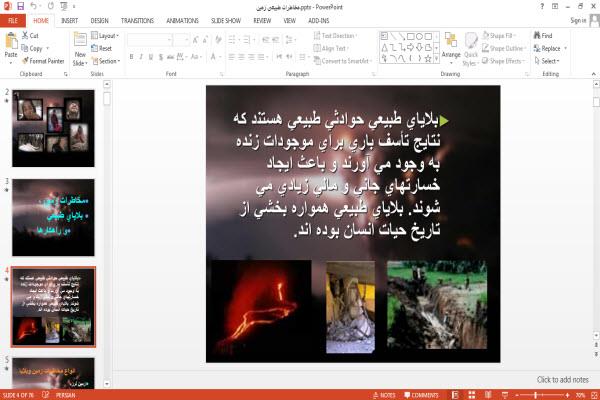This screenshot has height=400, width=600.
Task: Expand the shapes gallery
Action: (437, 59)
